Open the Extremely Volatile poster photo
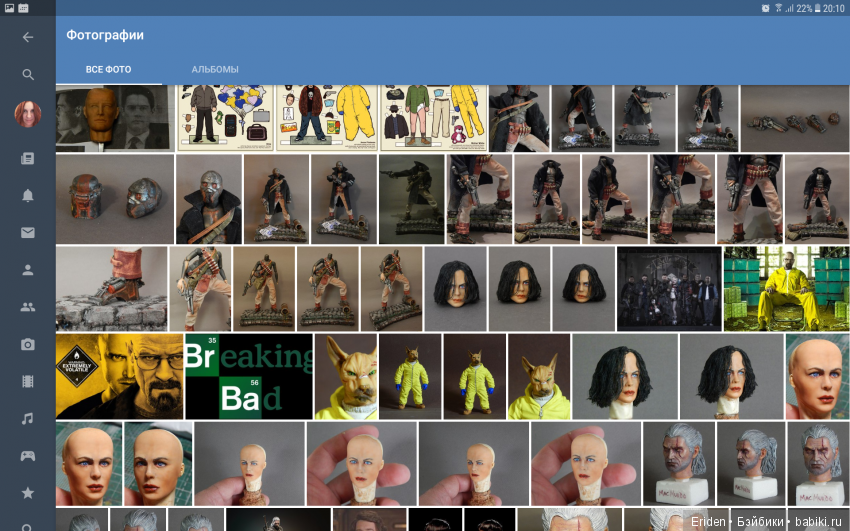This screenshot has height=531, width=850. [119, 376]
